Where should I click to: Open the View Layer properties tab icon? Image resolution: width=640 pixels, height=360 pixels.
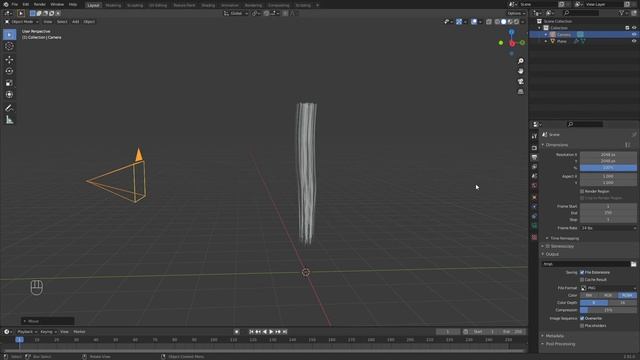pos(534,167)
